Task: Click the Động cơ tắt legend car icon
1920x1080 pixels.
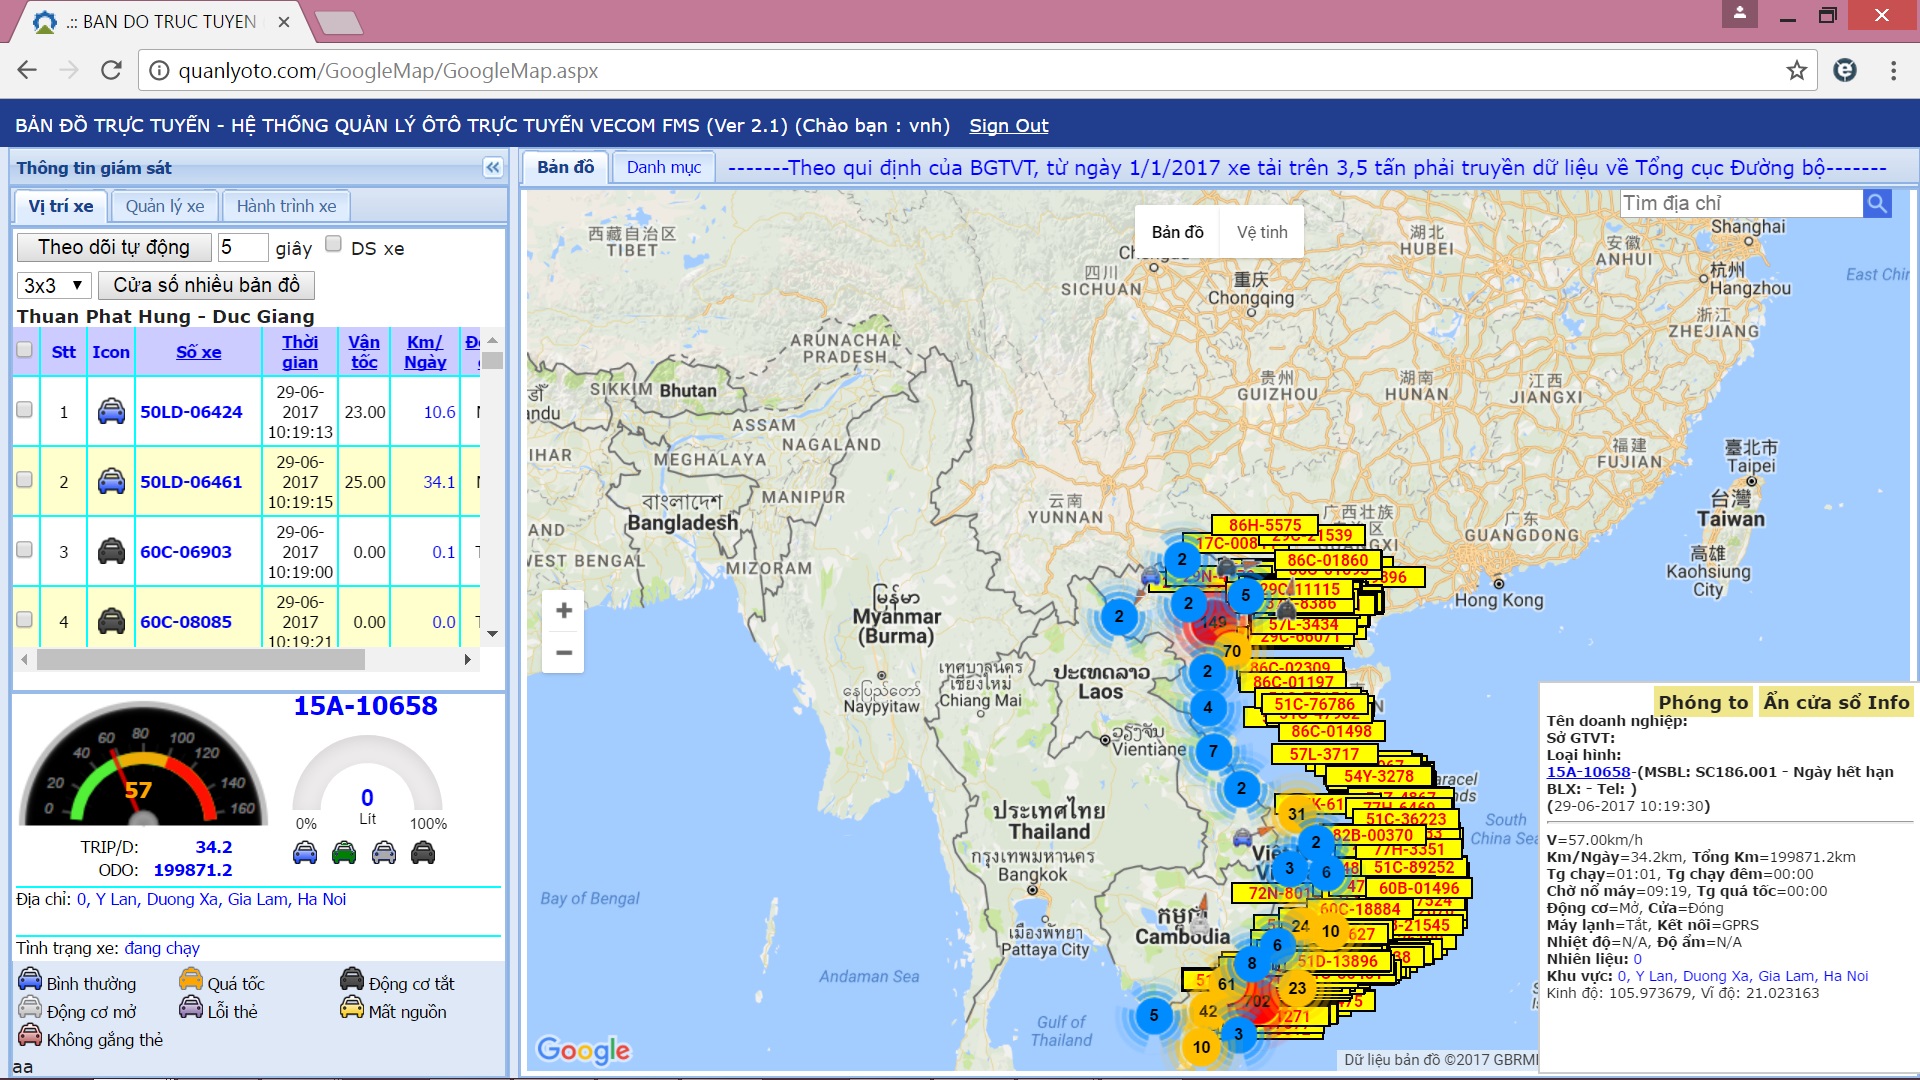Action: point(352,979)
